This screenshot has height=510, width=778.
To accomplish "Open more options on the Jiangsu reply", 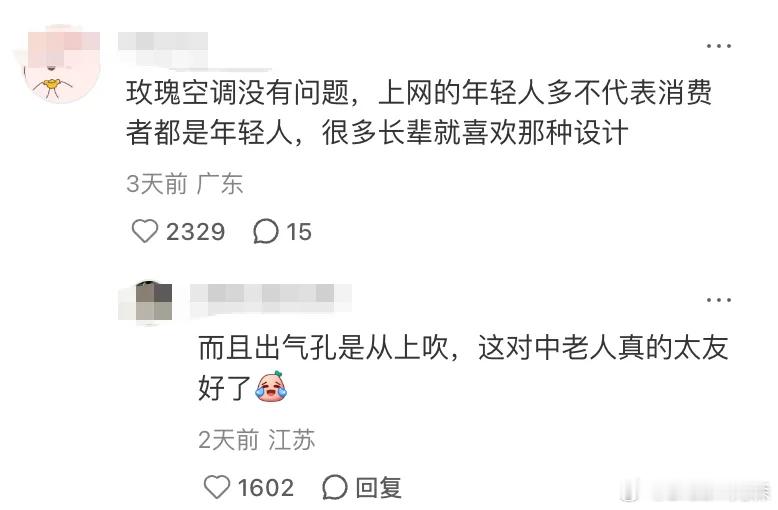I will 718,300.
